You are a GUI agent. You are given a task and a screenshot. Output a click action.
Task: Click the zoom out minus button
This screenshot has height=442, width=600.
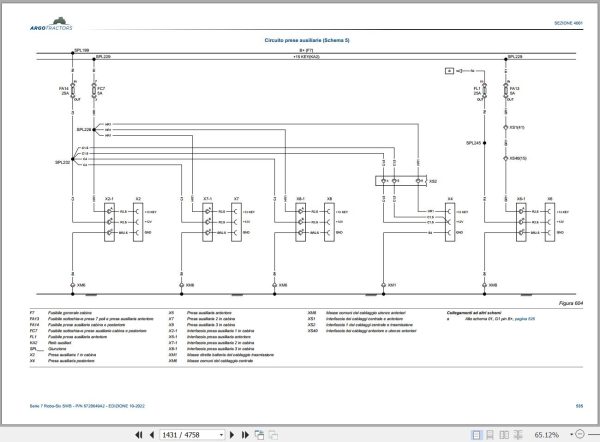(x=580, y=434)
